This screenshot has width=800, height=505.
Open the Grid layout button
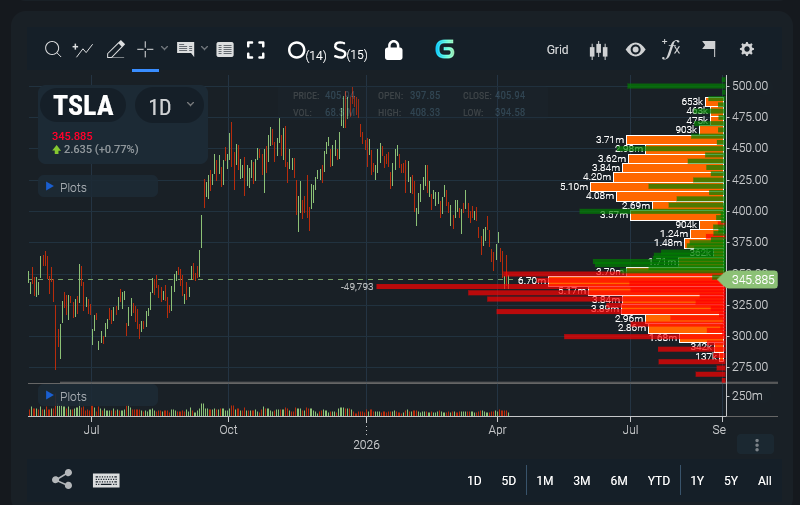(x=557, y=49)
